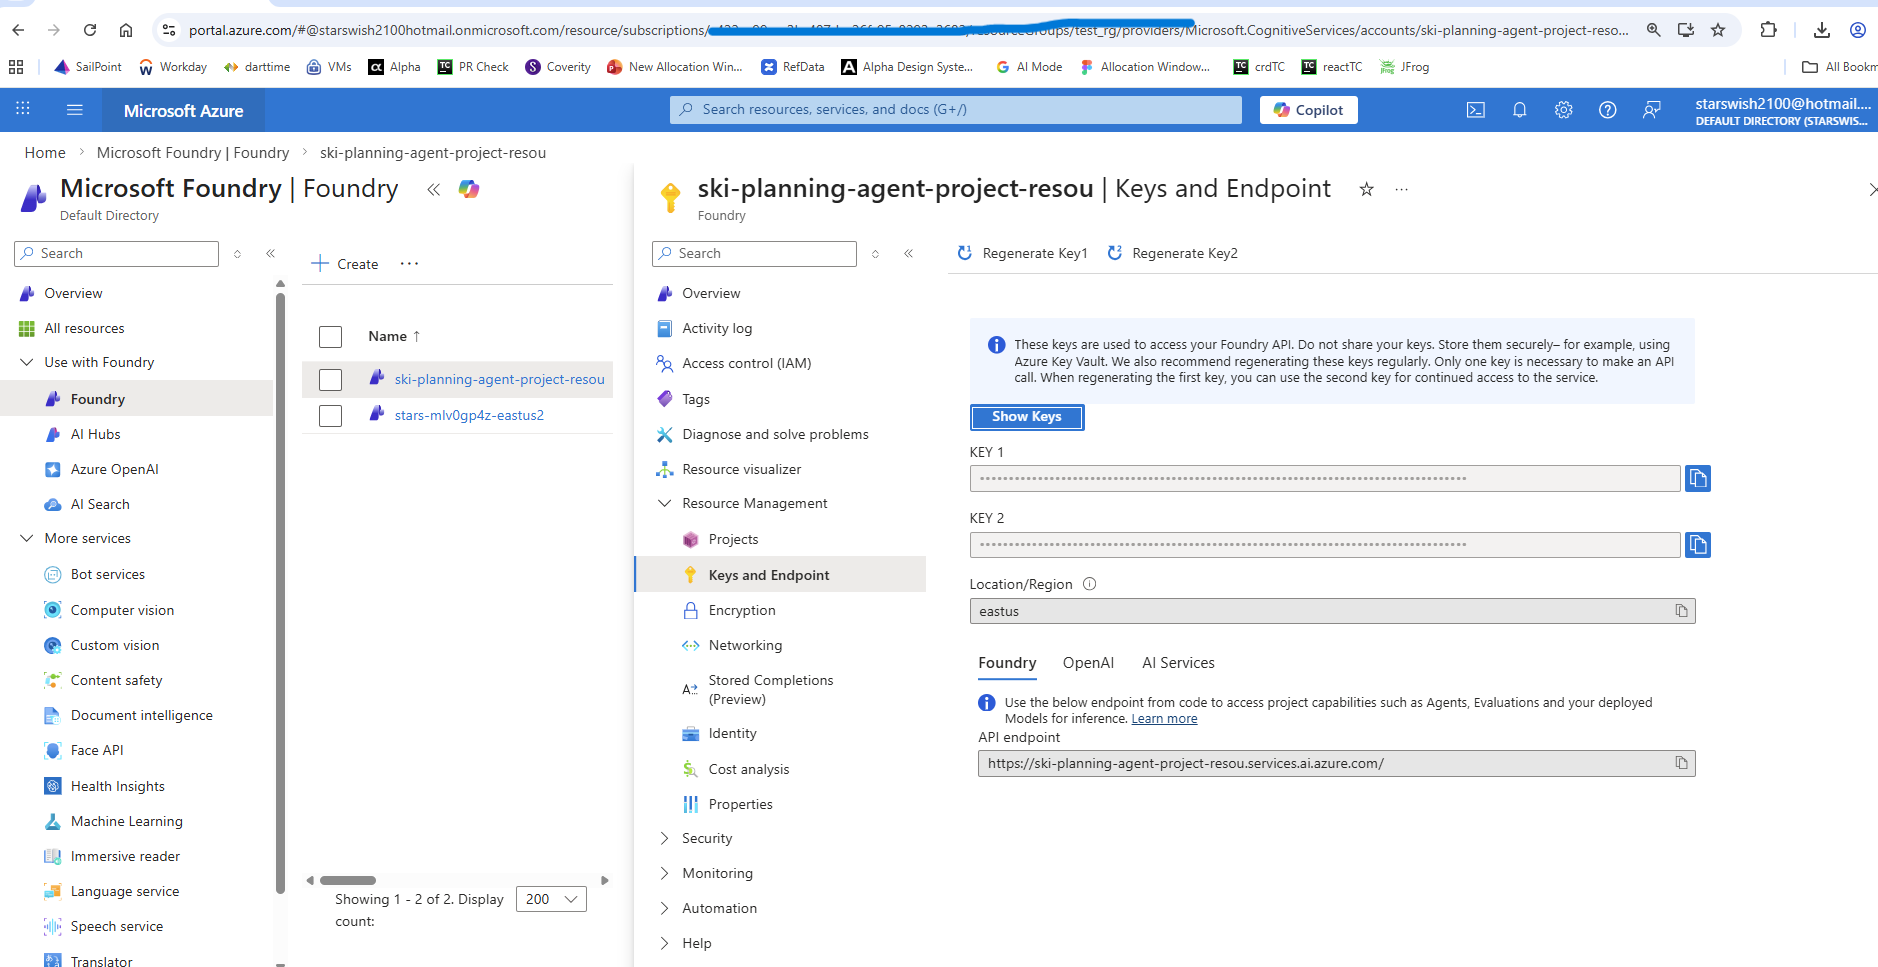1878x967 pixels.
Task: Open Azure Cloud Shell icon
Action: [x=1475, y=110]
